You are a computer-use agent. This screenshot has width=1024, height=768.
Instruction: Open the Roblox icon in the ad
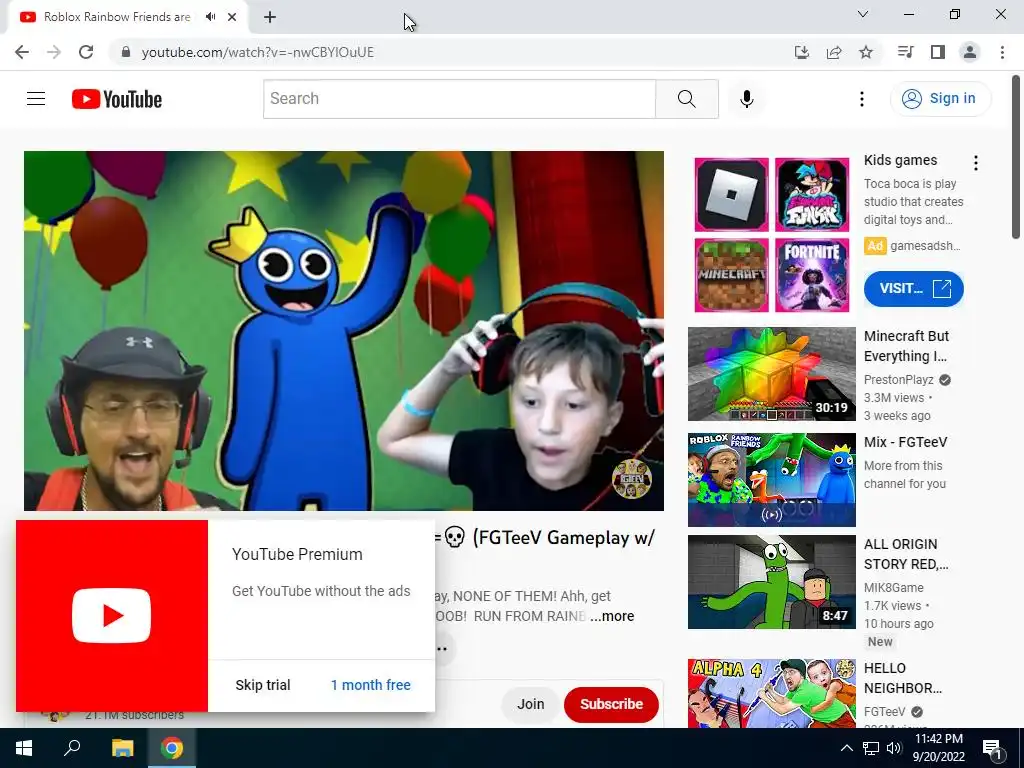[x=731, y=195]
